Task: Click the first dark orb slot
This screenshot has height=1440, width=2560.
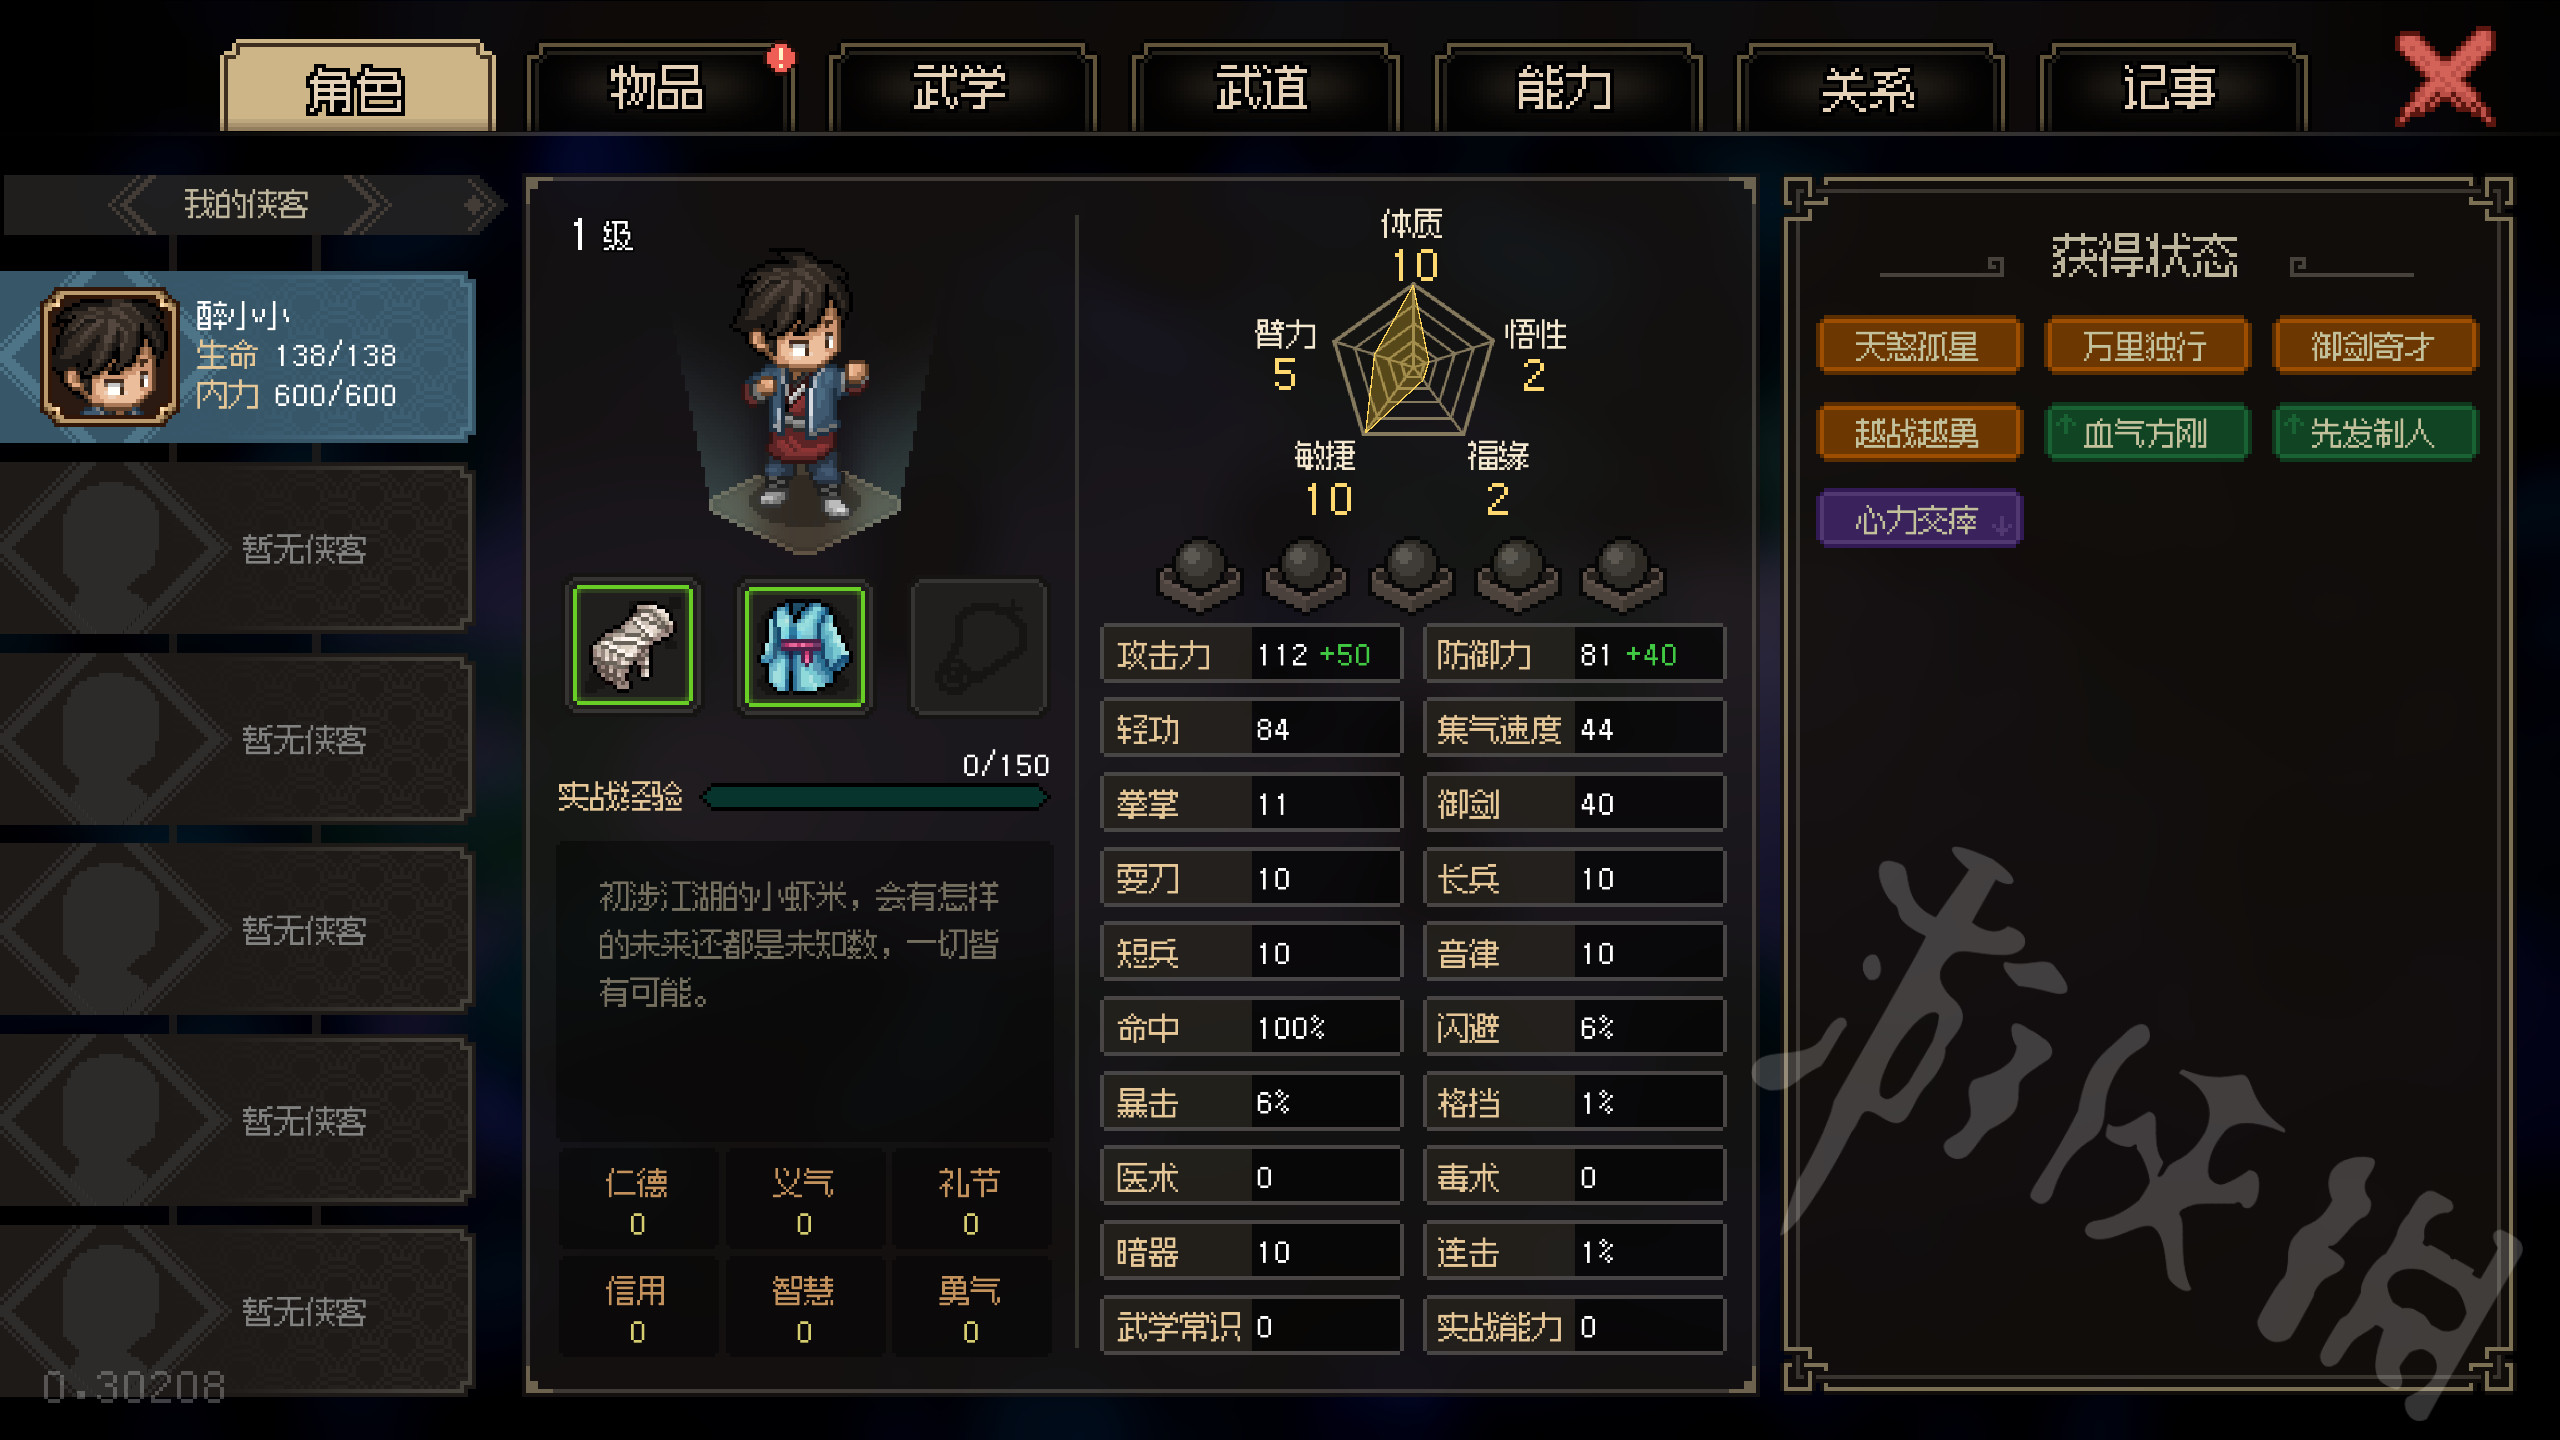Action: 1199,574
